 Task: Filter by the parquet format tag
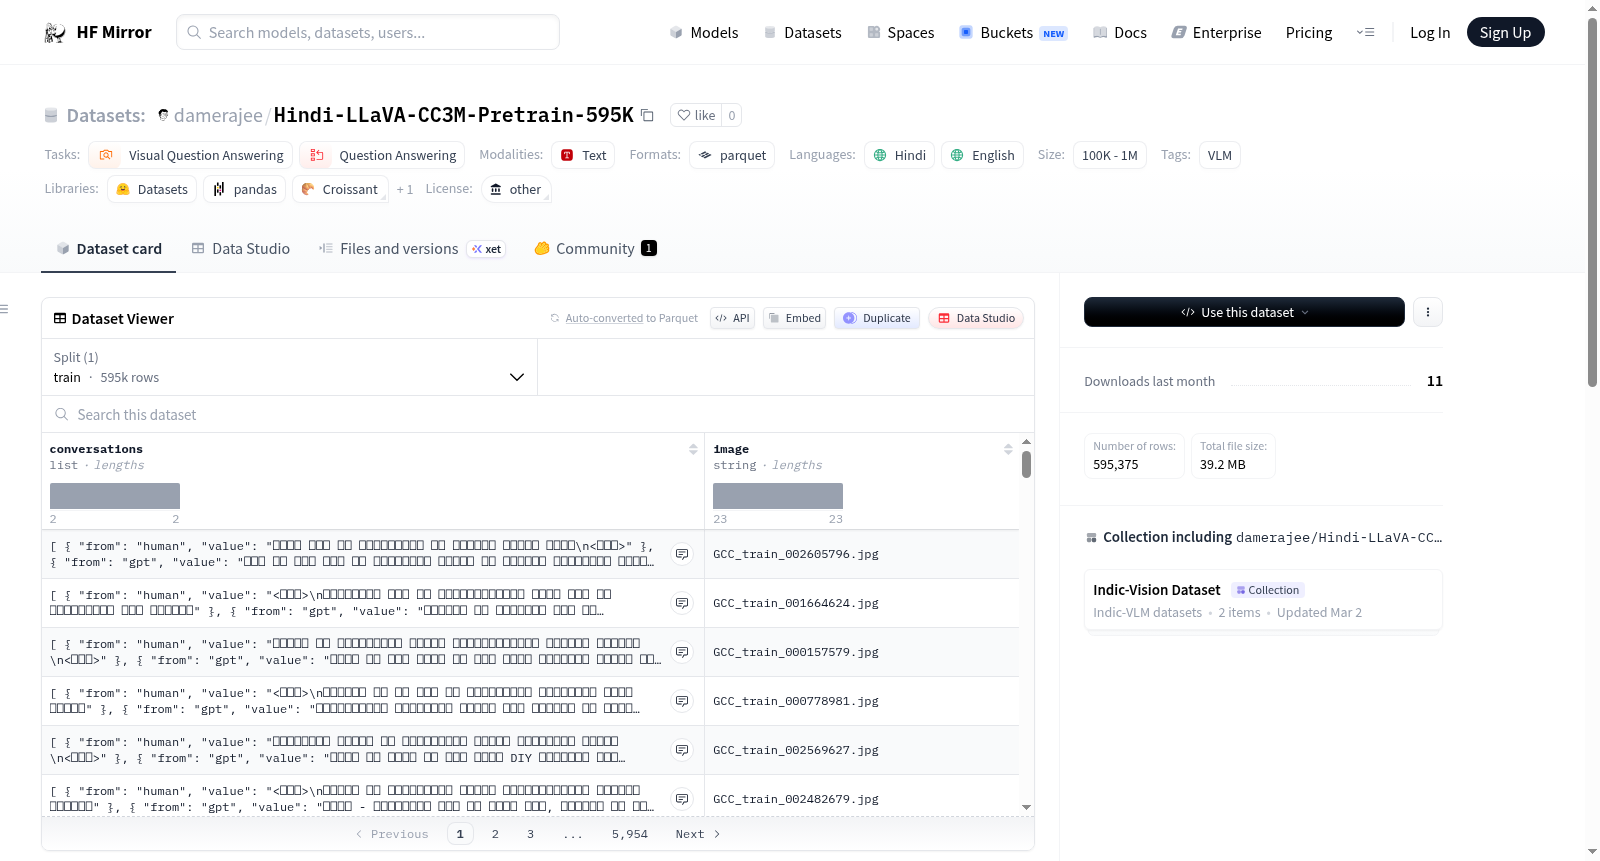tap(732, 155)
